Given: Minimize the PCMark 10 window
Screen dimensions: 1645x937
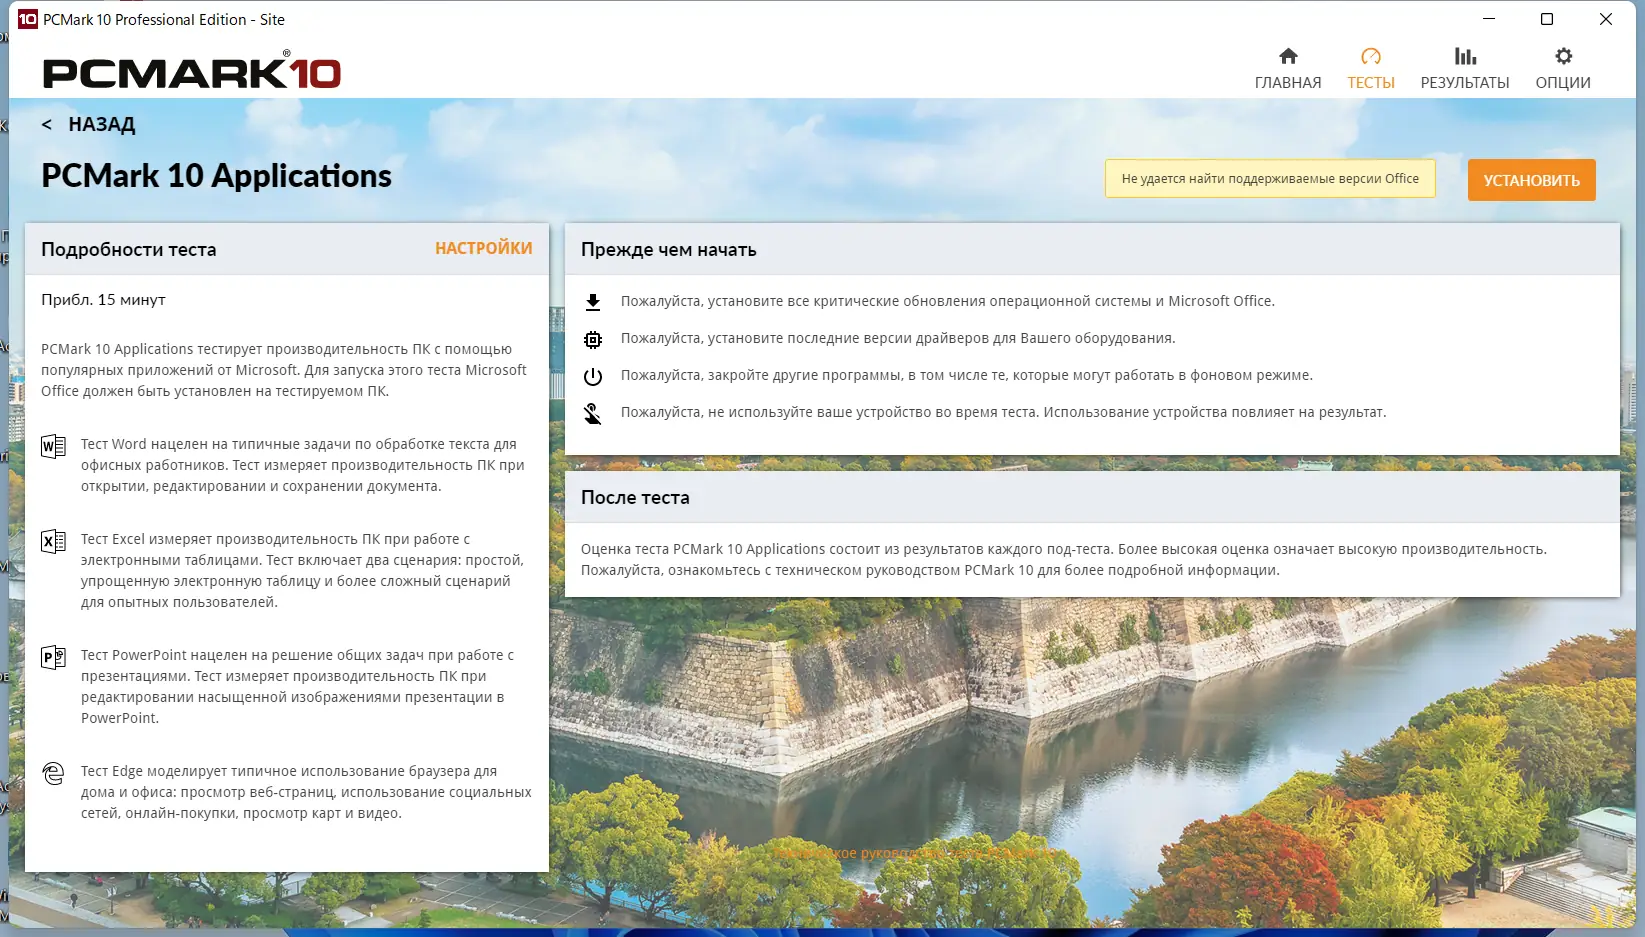Looking at the screenshot, I should [x=1489, y=19].
